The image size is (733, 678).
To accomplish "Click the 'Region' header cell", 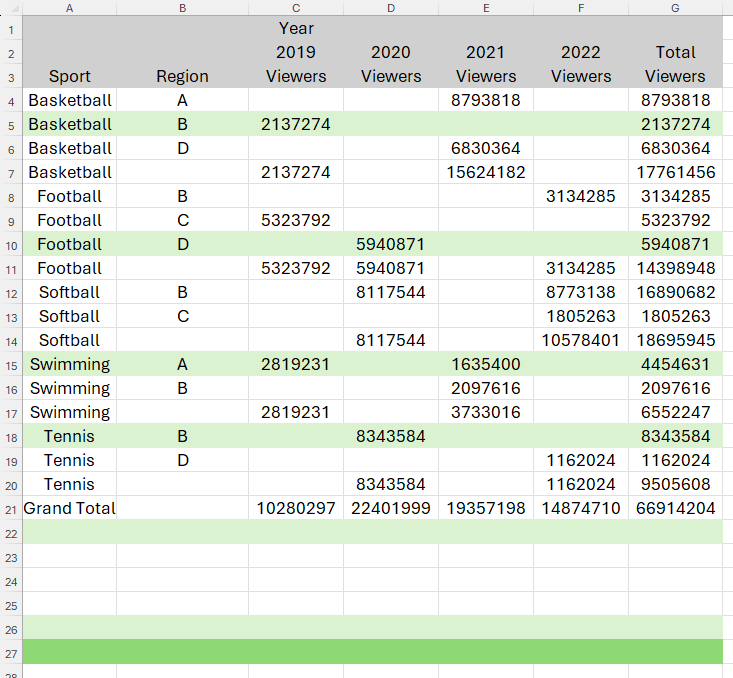I will (x=182, y=76).
